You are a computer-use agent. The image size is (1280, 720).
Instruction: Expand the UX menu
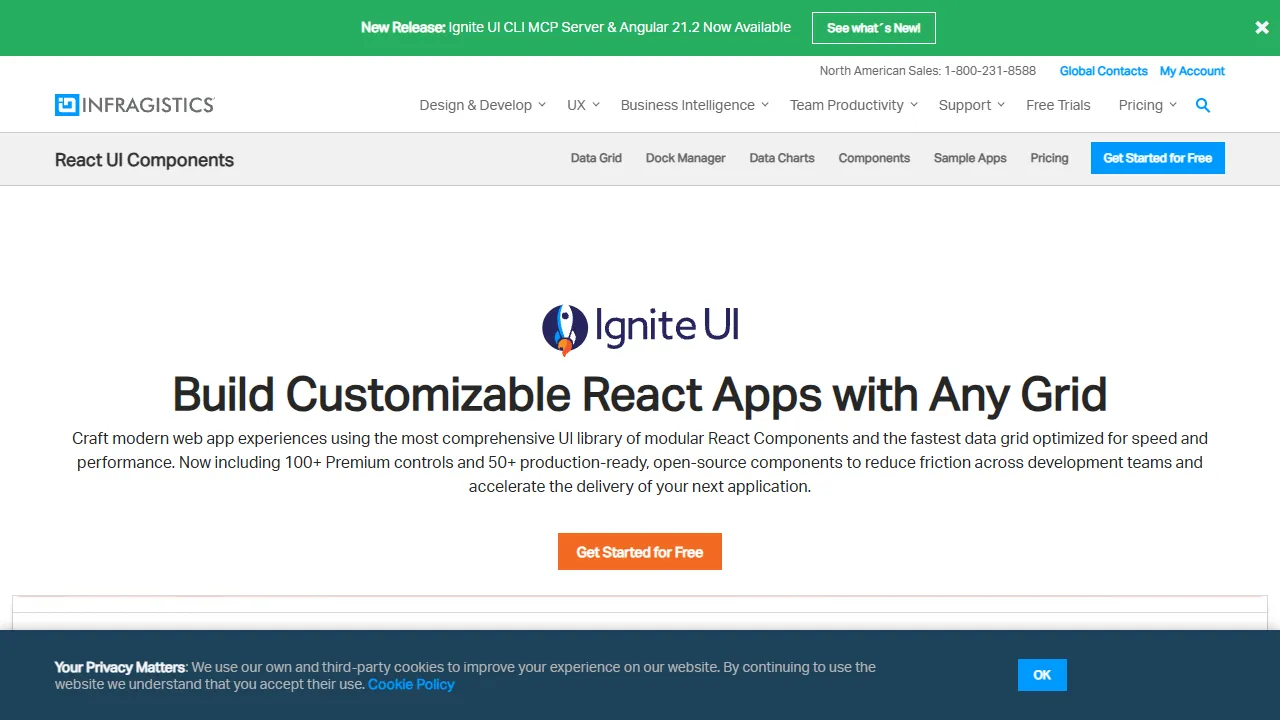[583, 105]
